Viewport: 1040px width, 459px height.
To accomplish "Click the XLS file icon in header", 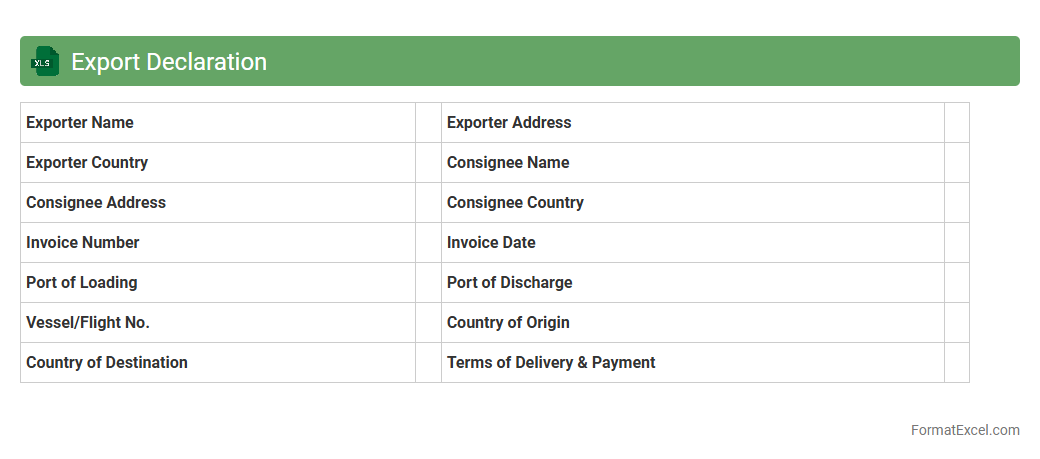I will (45, 61).
